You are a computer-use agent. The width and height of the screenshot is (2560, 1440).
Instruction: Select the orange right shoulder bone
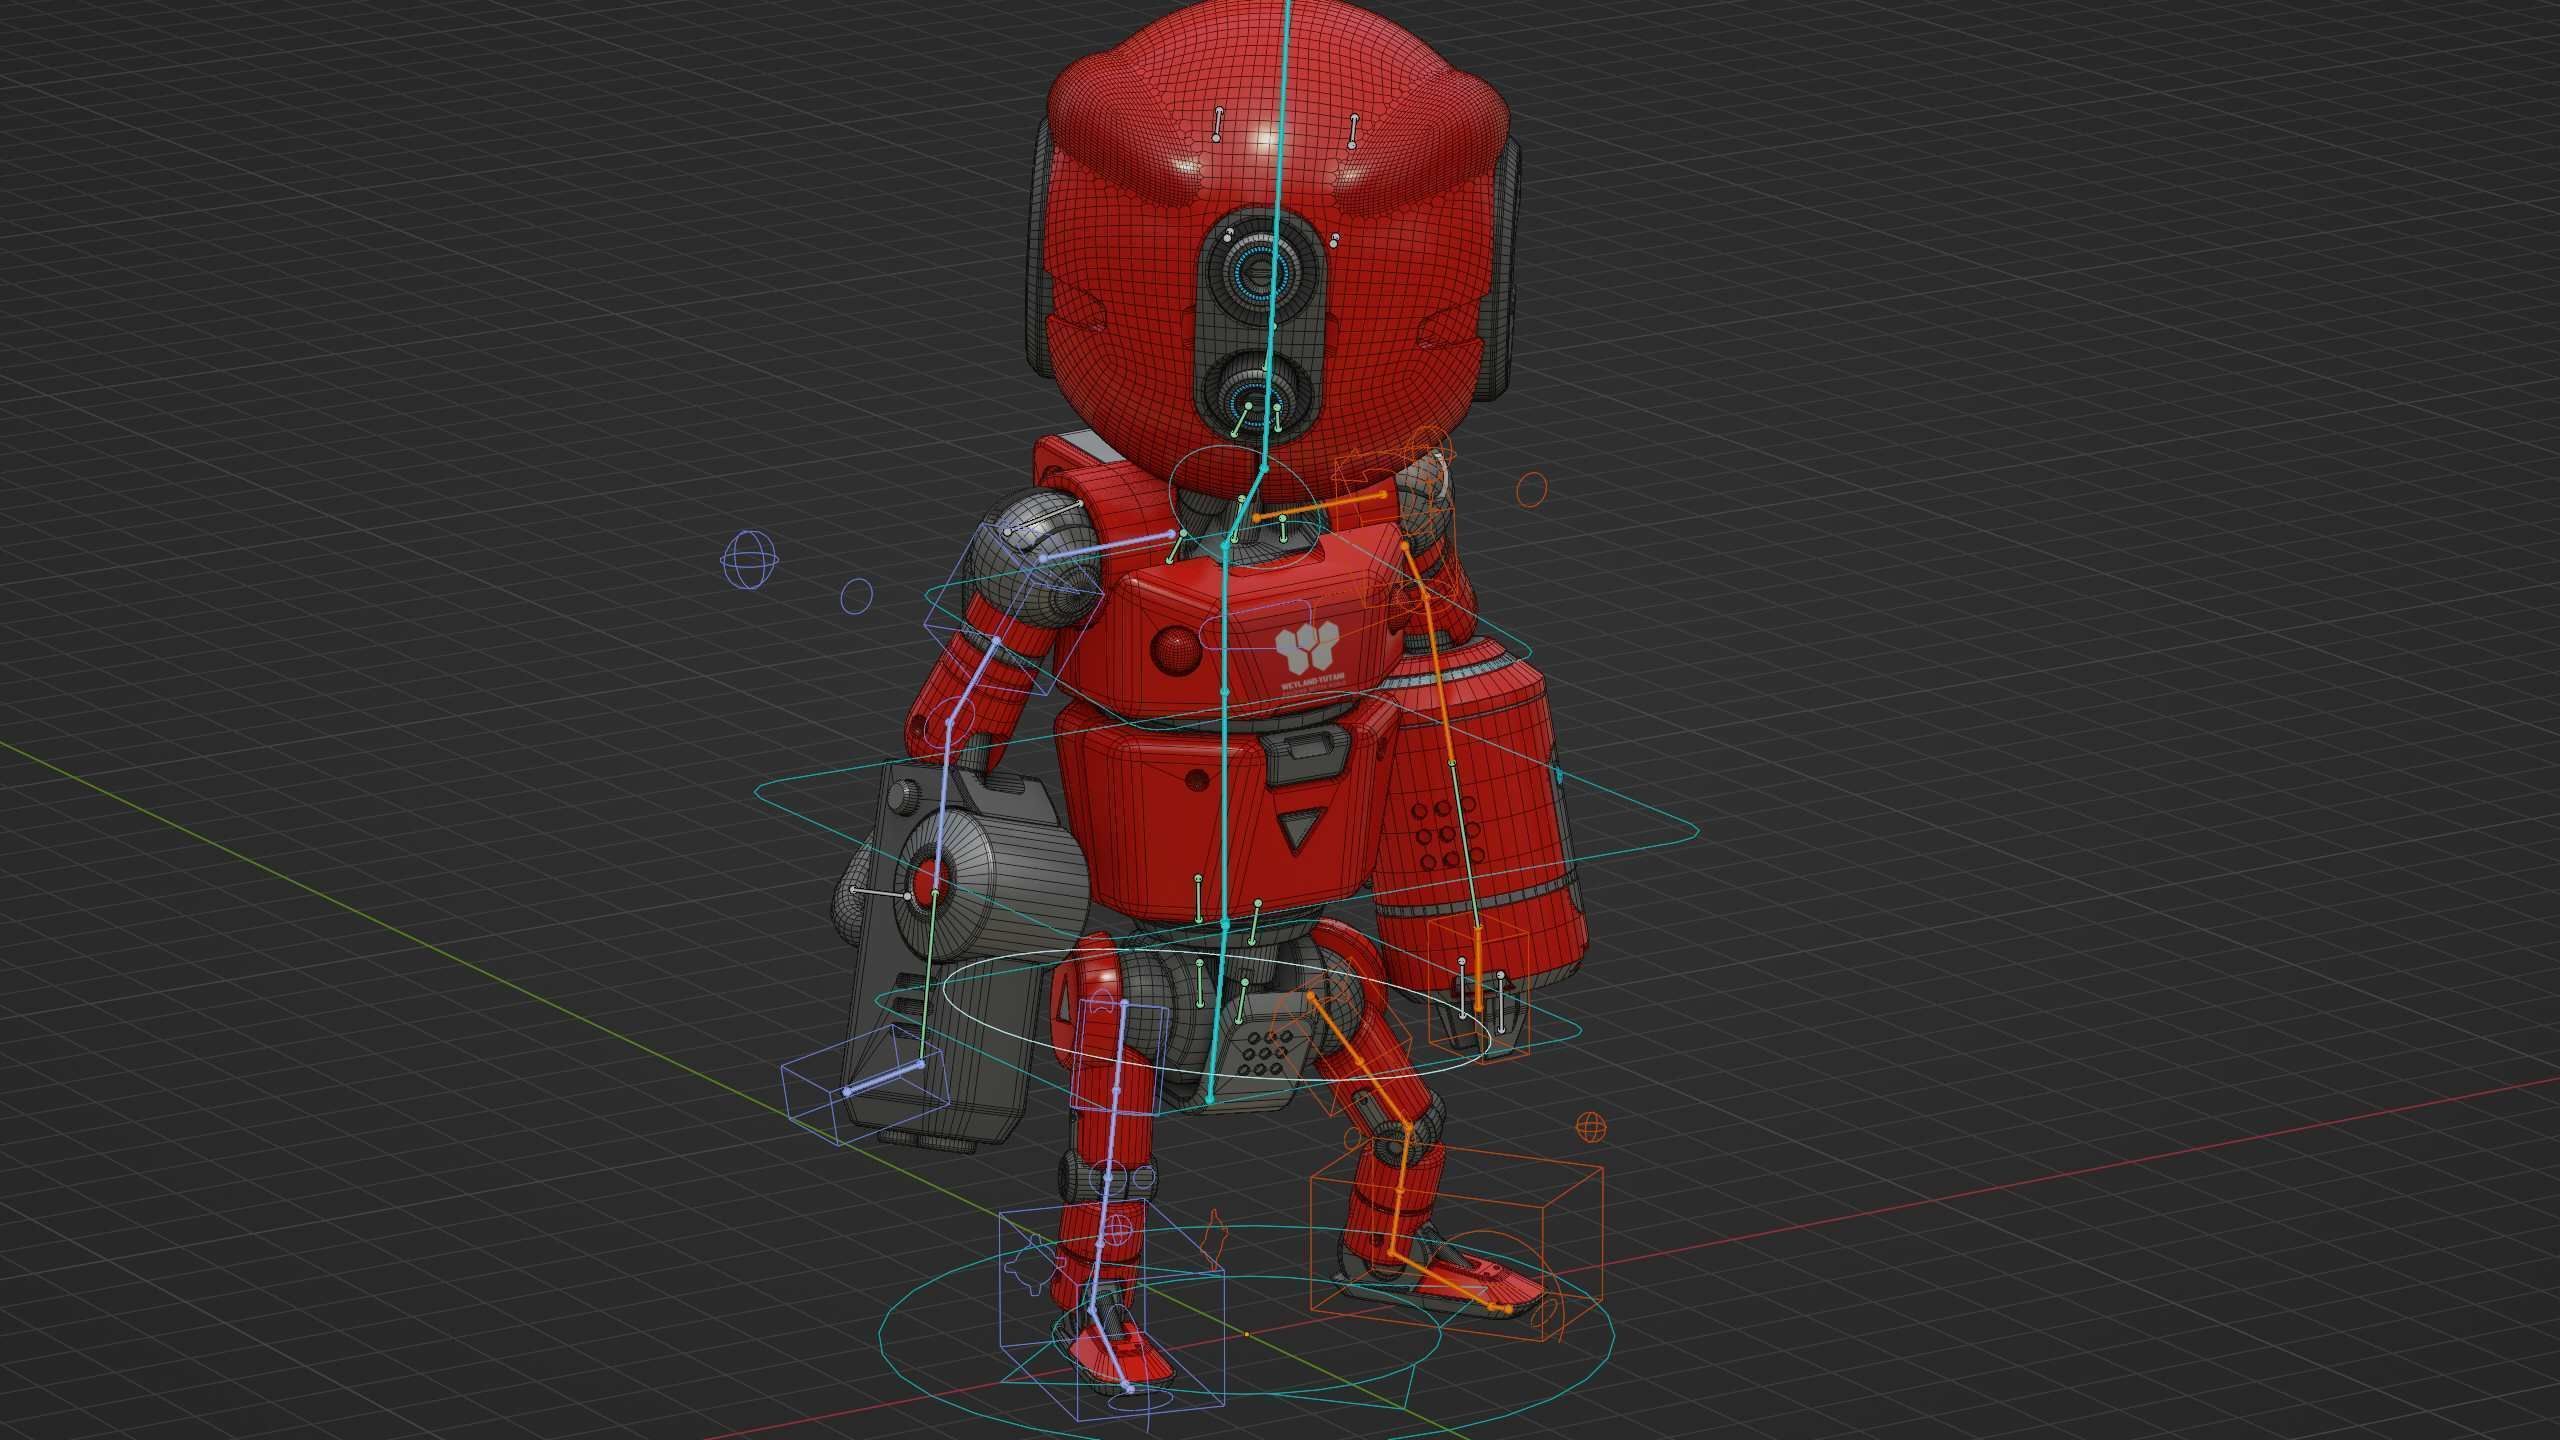tap(1318, 506)
